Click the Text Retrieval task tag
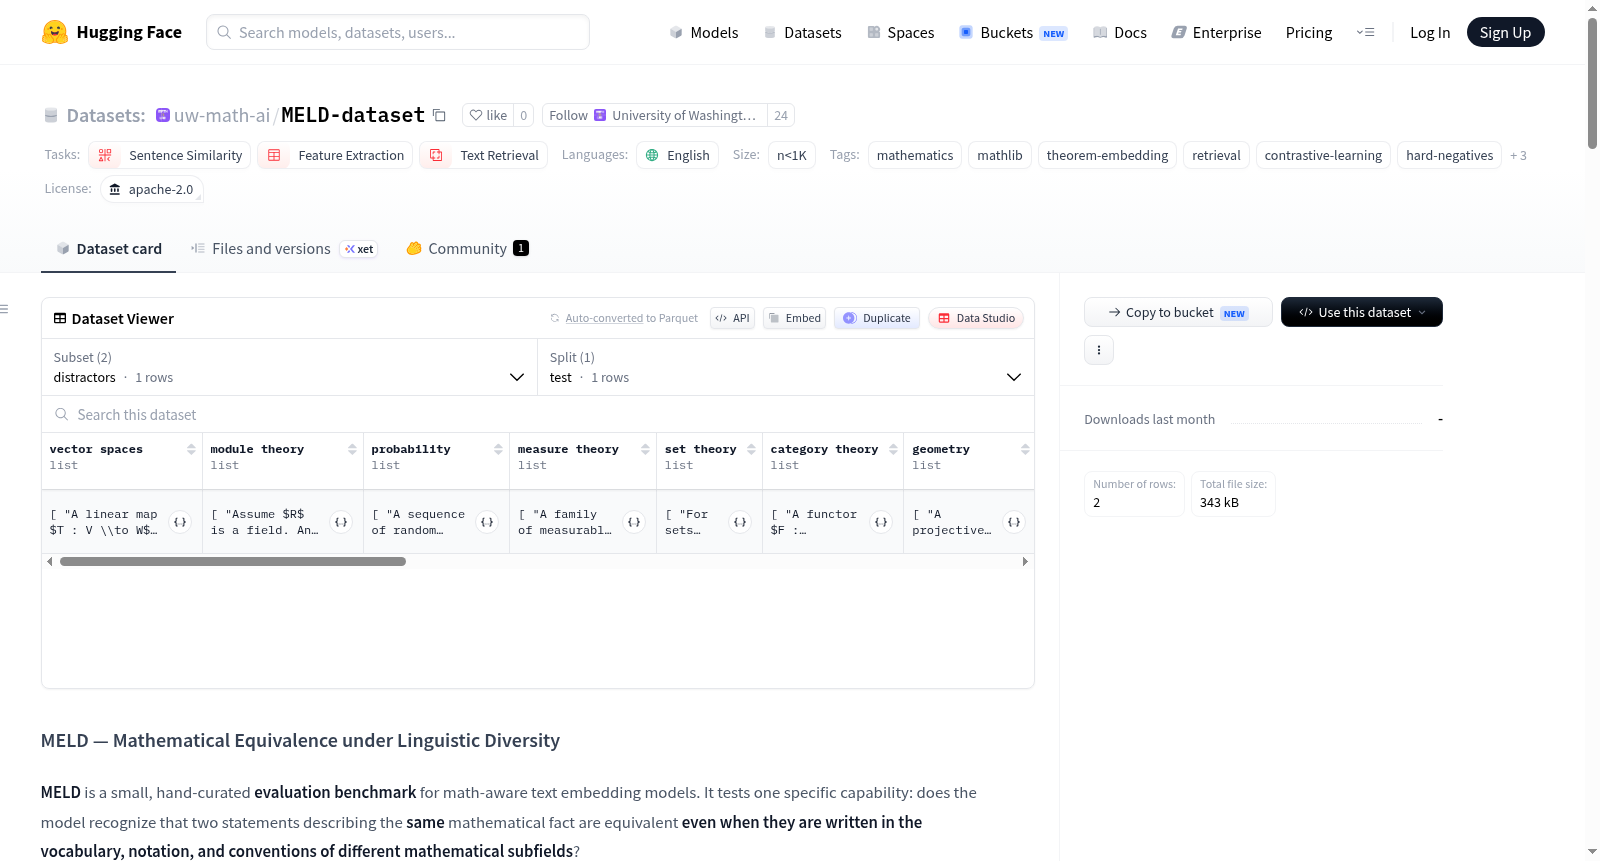 click(484, 155)
